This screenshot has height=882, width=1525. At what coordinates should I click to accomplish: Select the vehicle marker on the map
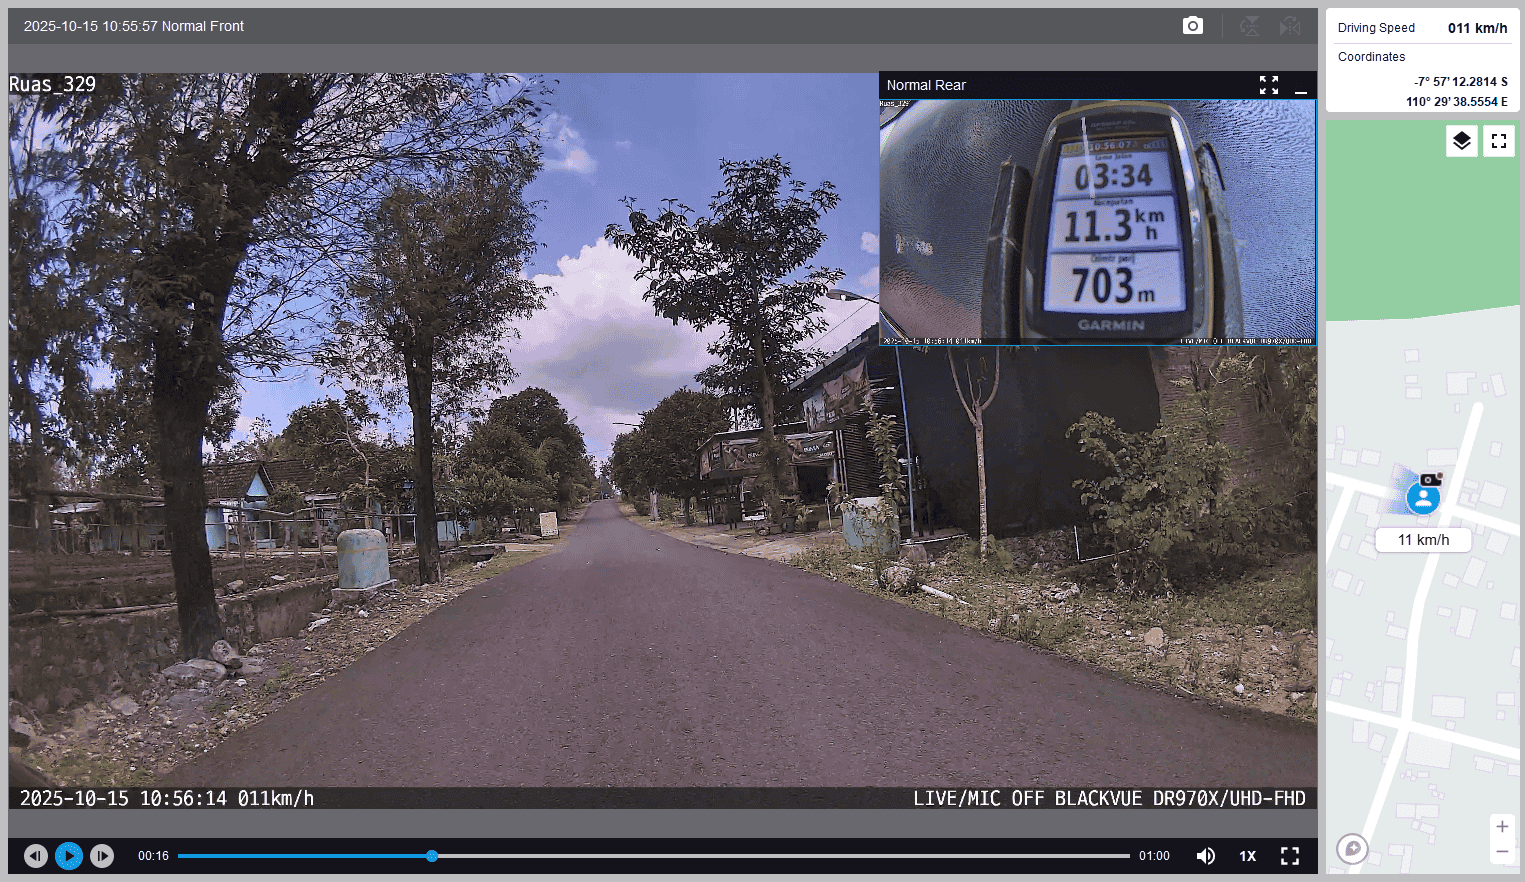[1423, 497]
